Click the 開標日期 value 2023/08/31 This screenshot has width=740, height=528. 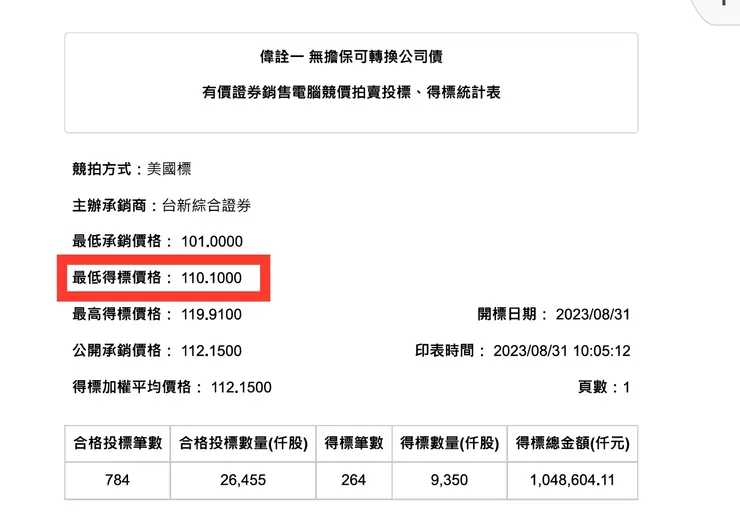tap(593, 314)
